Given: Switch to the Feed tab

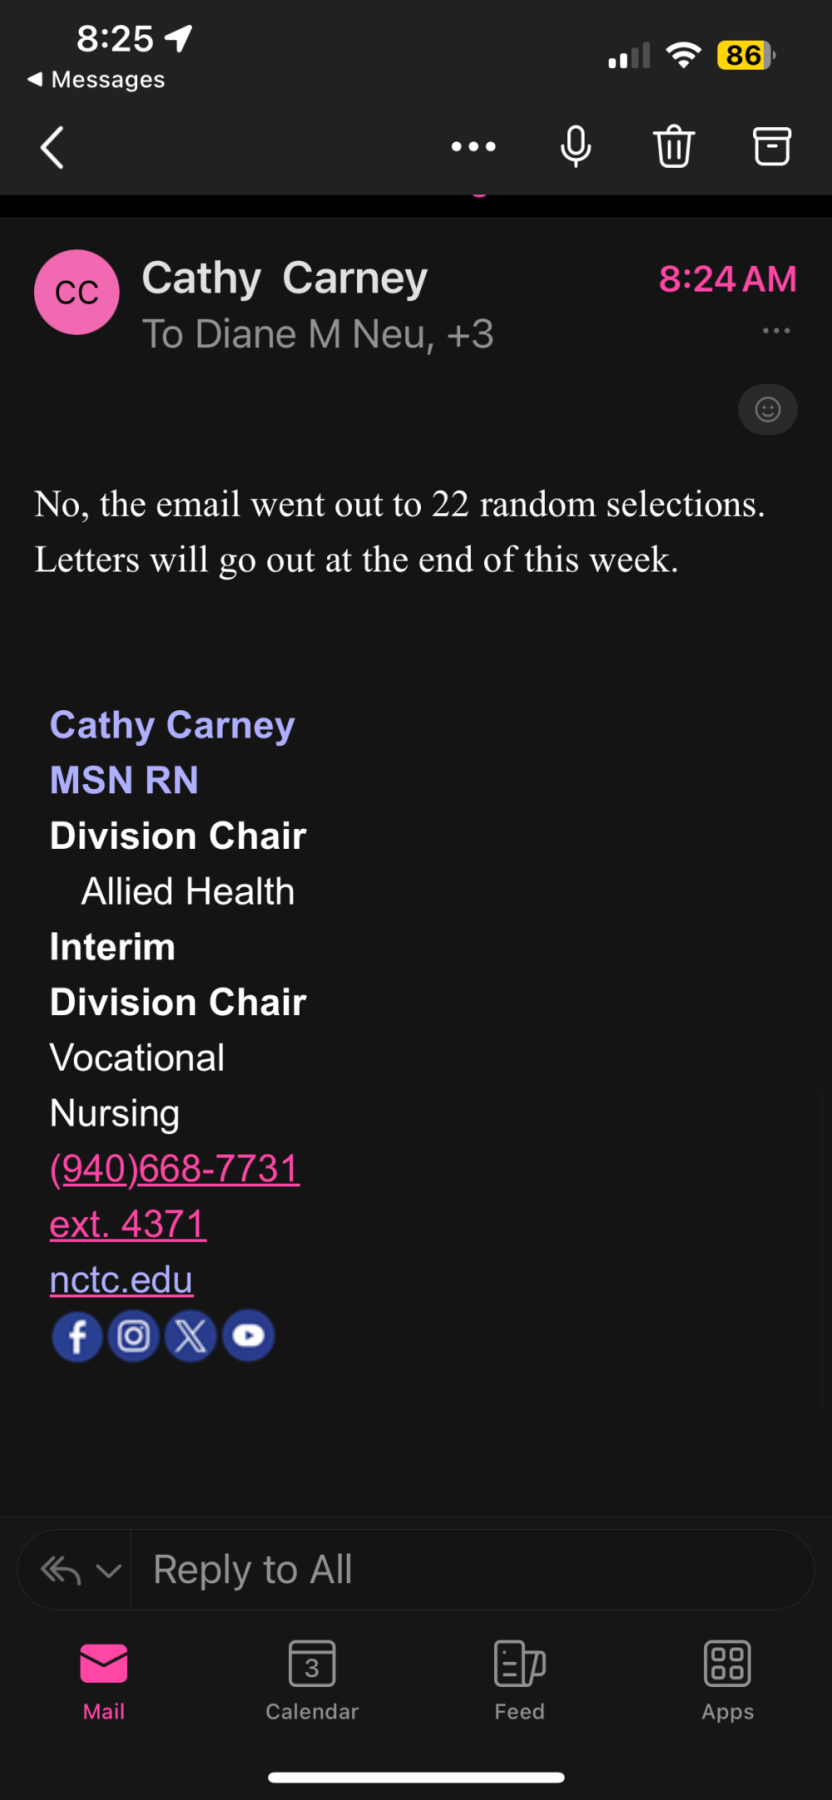Looking at the screenshot, I should (520, 1682).
